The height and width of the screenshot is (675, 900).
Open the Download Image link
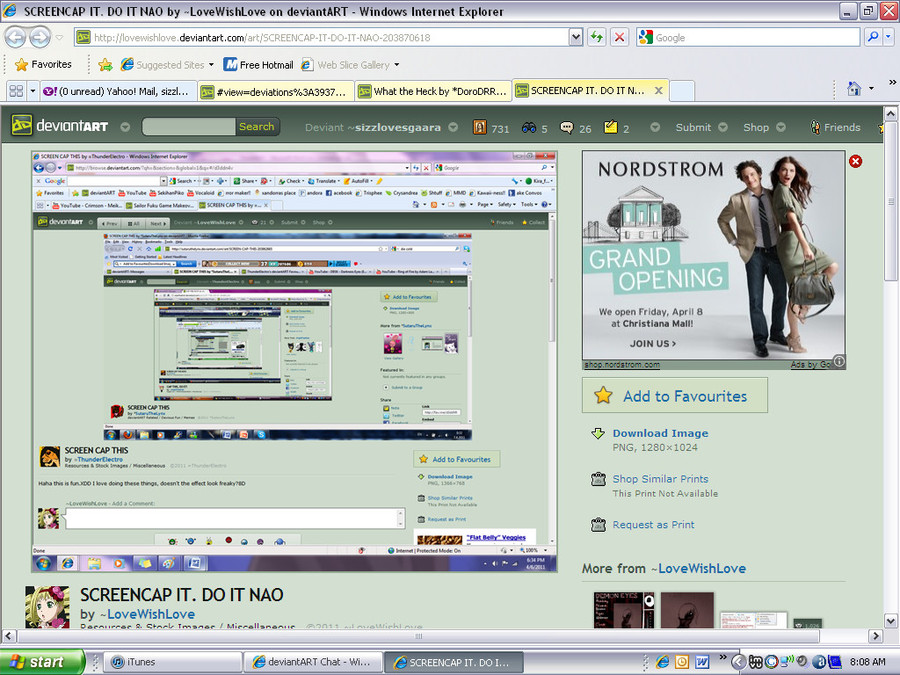(660, 433)
